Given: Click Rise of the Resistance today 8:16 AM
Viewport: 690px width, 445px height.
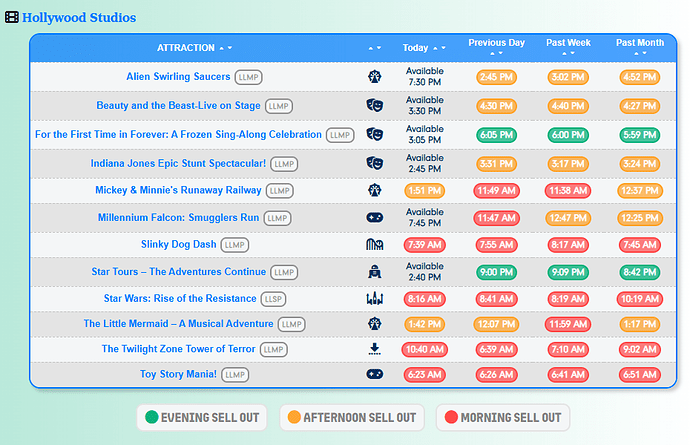Looking at the screenshot, I should tap(425, 299).
